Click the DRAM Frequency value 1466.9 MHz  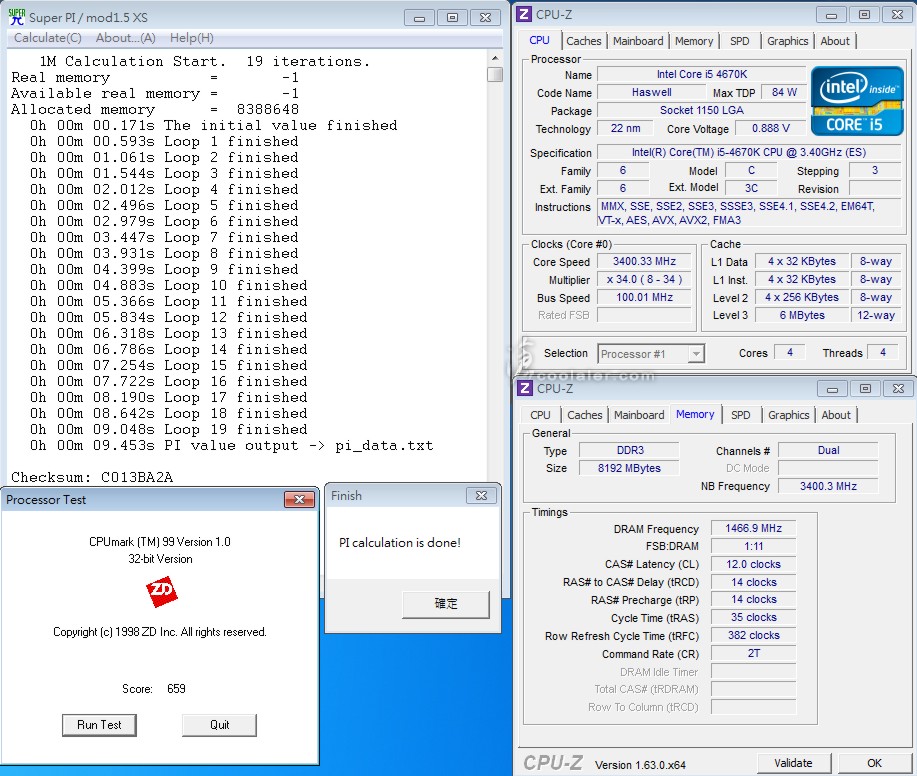pyautogui.click(x=753, y=529)
